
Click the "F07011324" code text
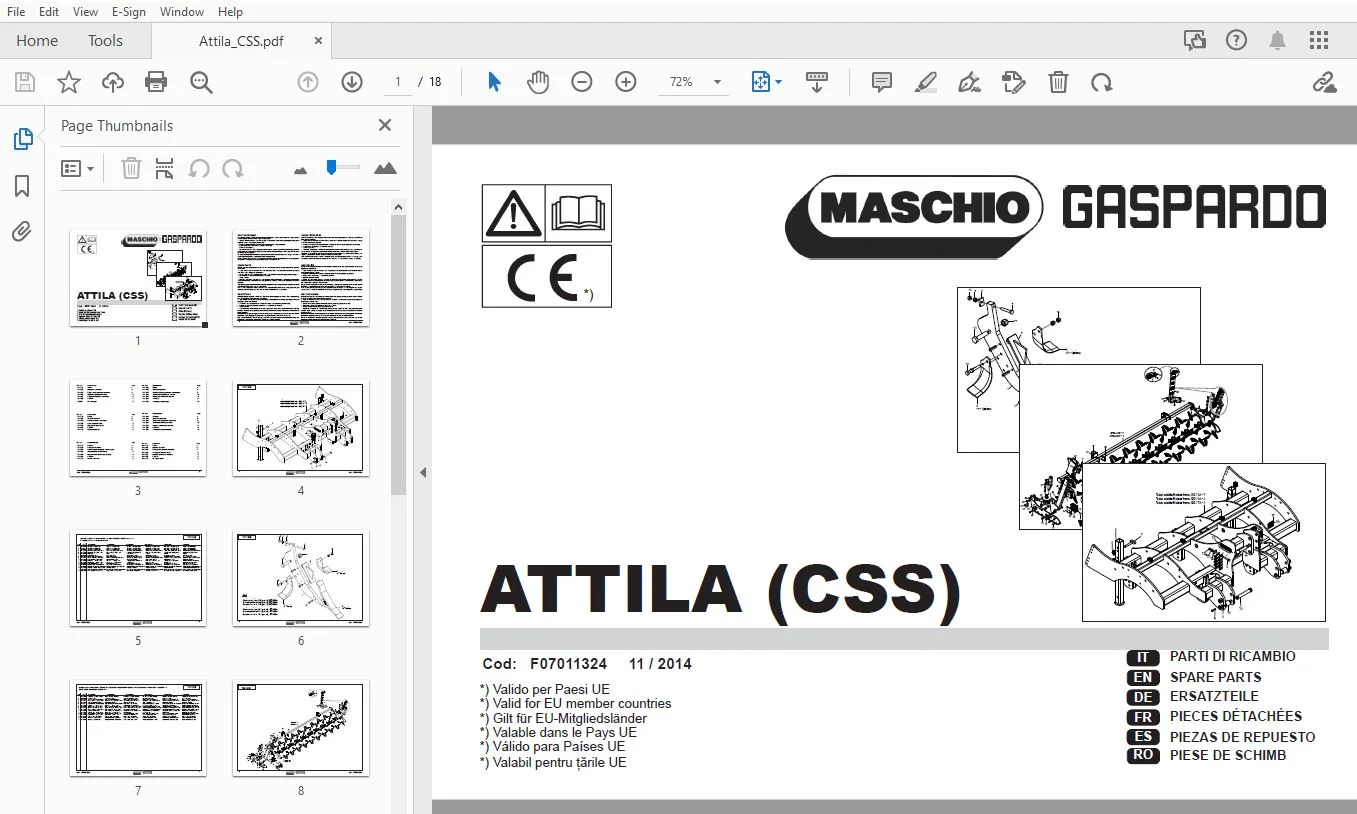(569, 664)
